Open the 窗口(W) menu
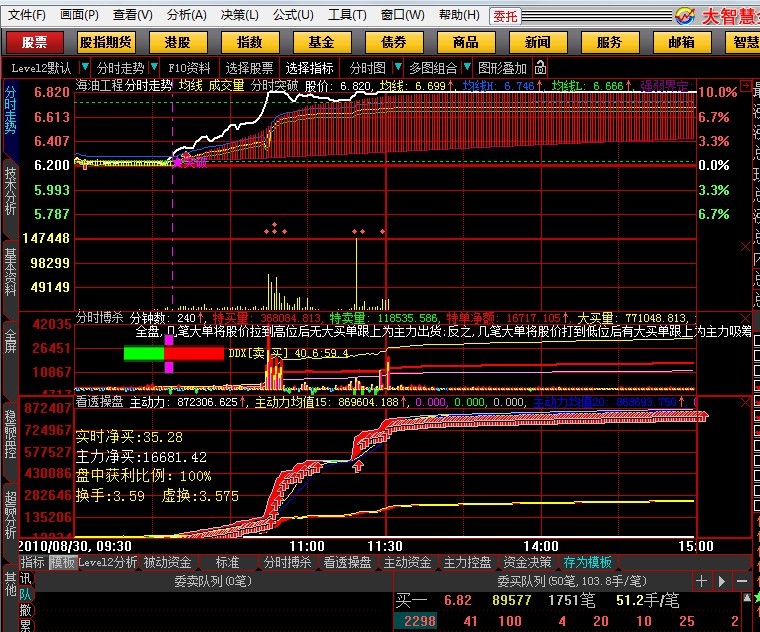The height and width of the screenshot is (632, 760). click(x=402, y=15)
